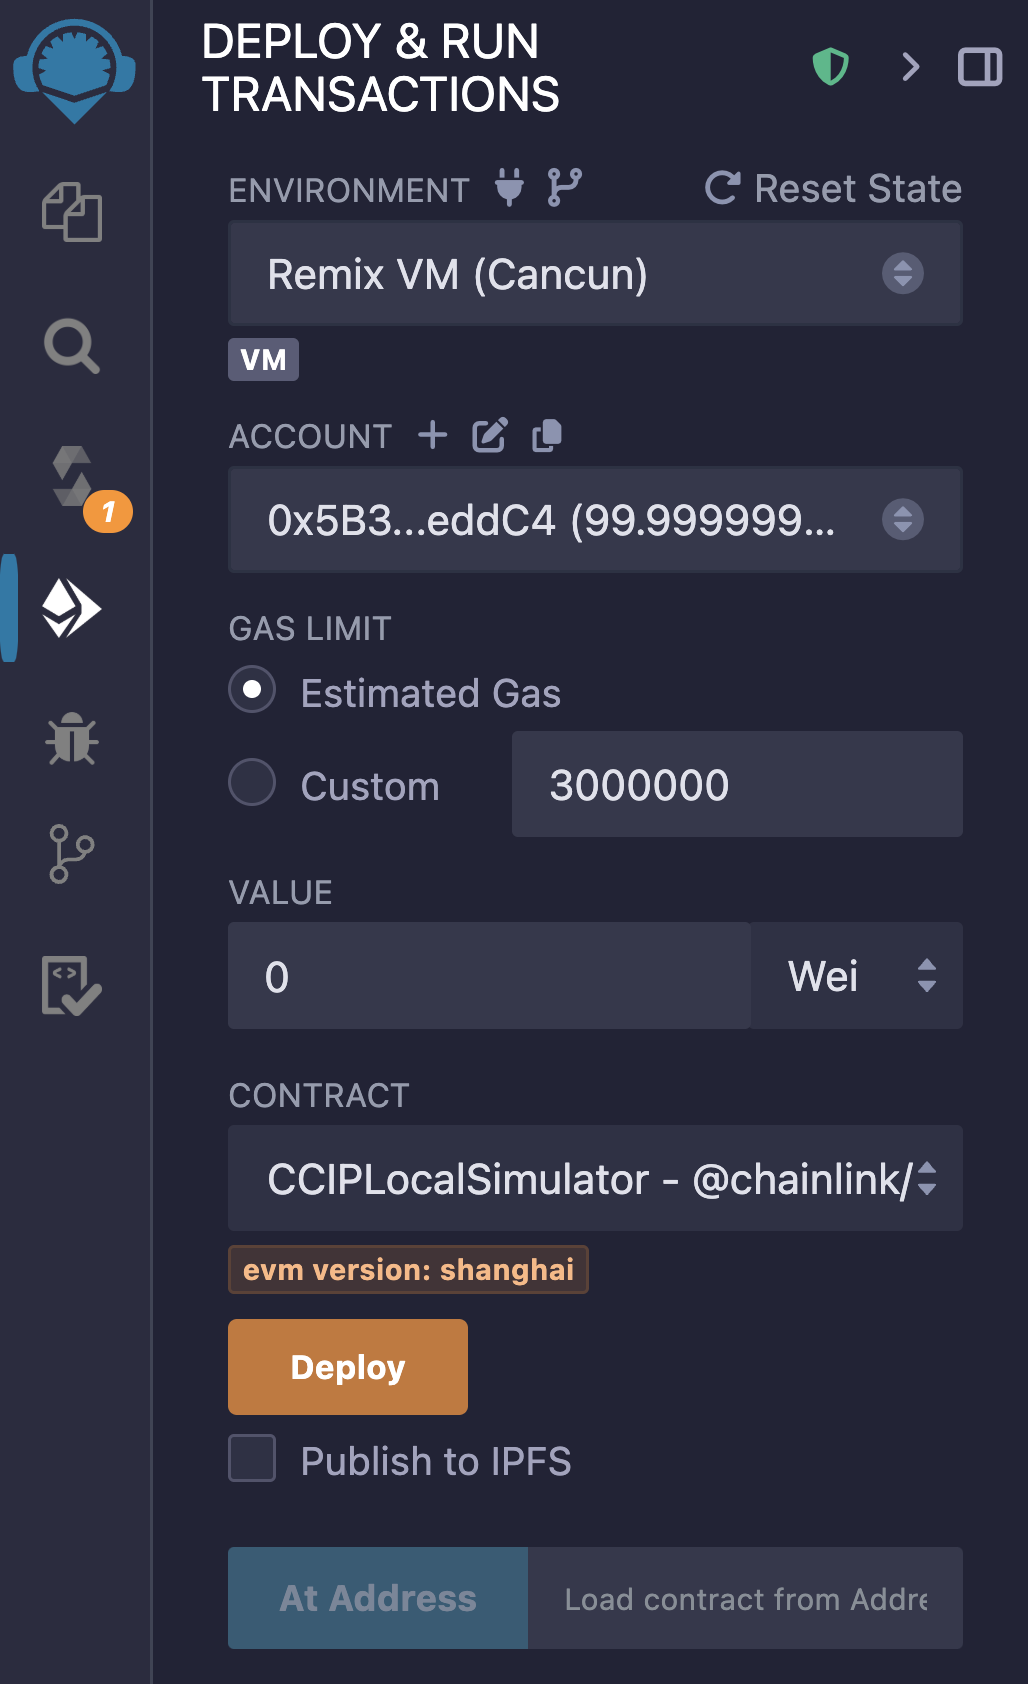This screenshot has width=1028, height=1684.
Task: Open the Debugger bug icon
Action: (x=72, y=739)
